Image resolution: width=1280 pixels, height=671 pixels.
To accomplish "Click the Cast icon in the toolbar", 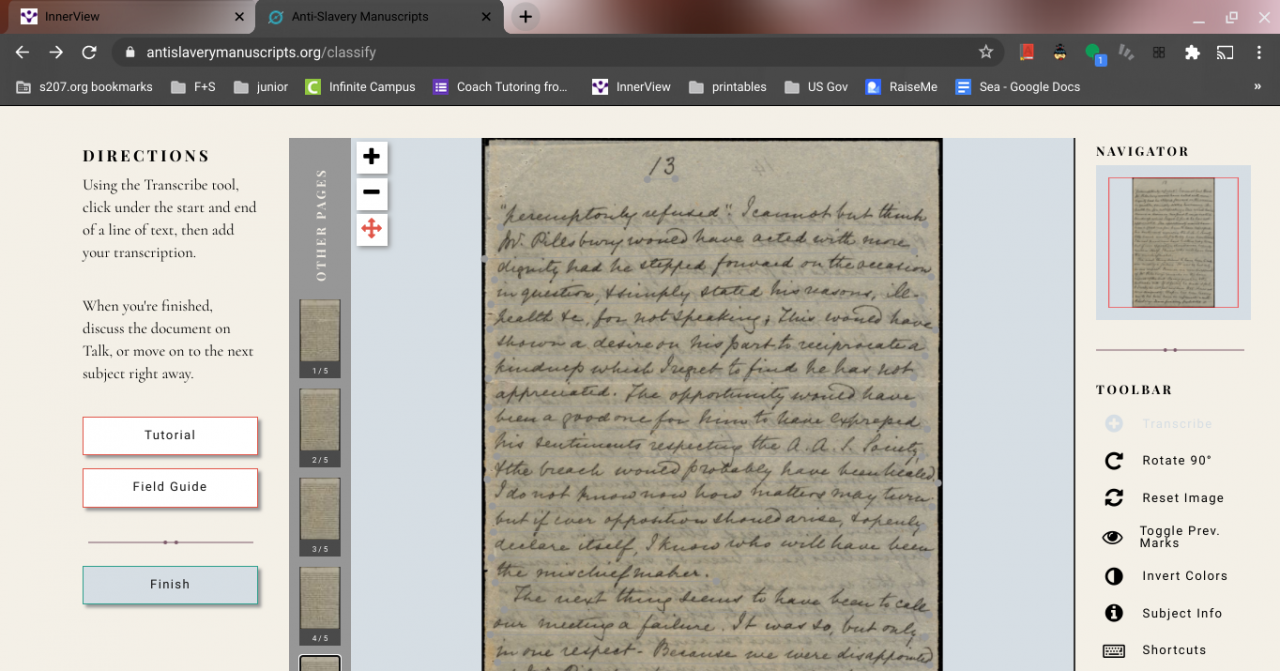I will (x=1225, y=52).
